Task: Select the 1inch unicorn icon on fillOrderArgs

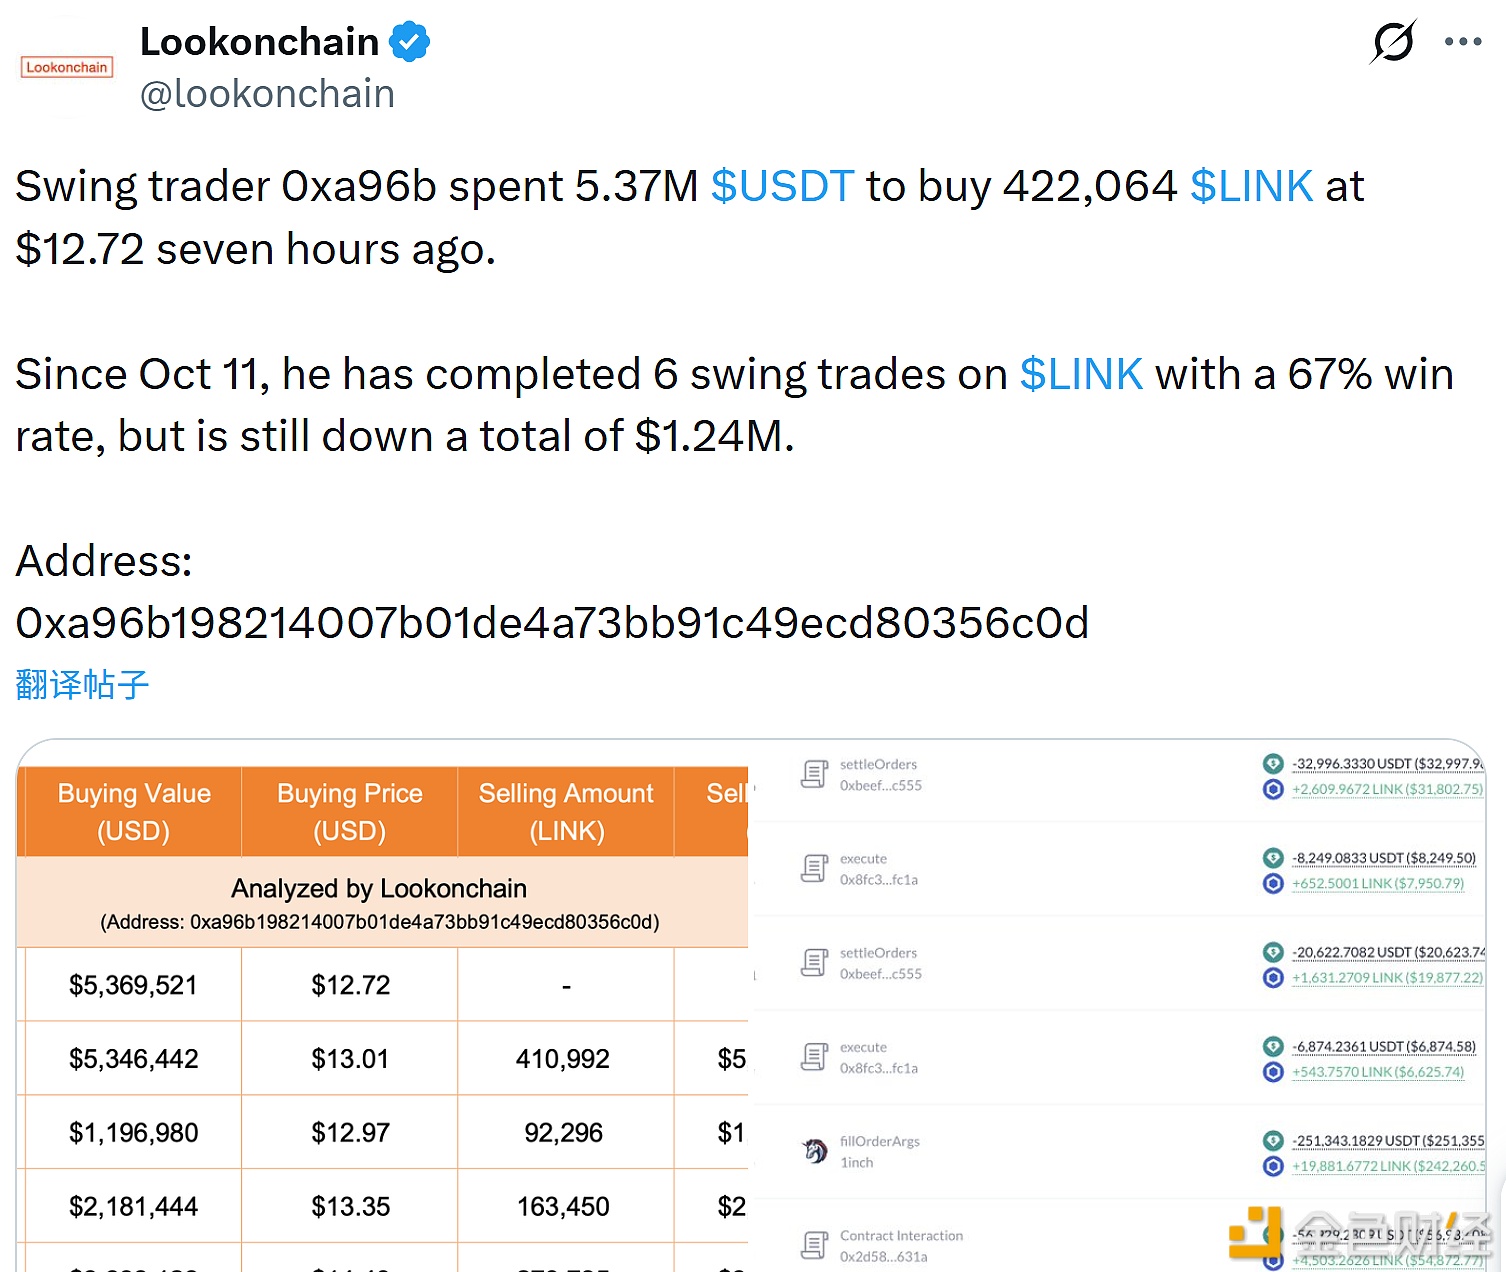Action: 814,1150
